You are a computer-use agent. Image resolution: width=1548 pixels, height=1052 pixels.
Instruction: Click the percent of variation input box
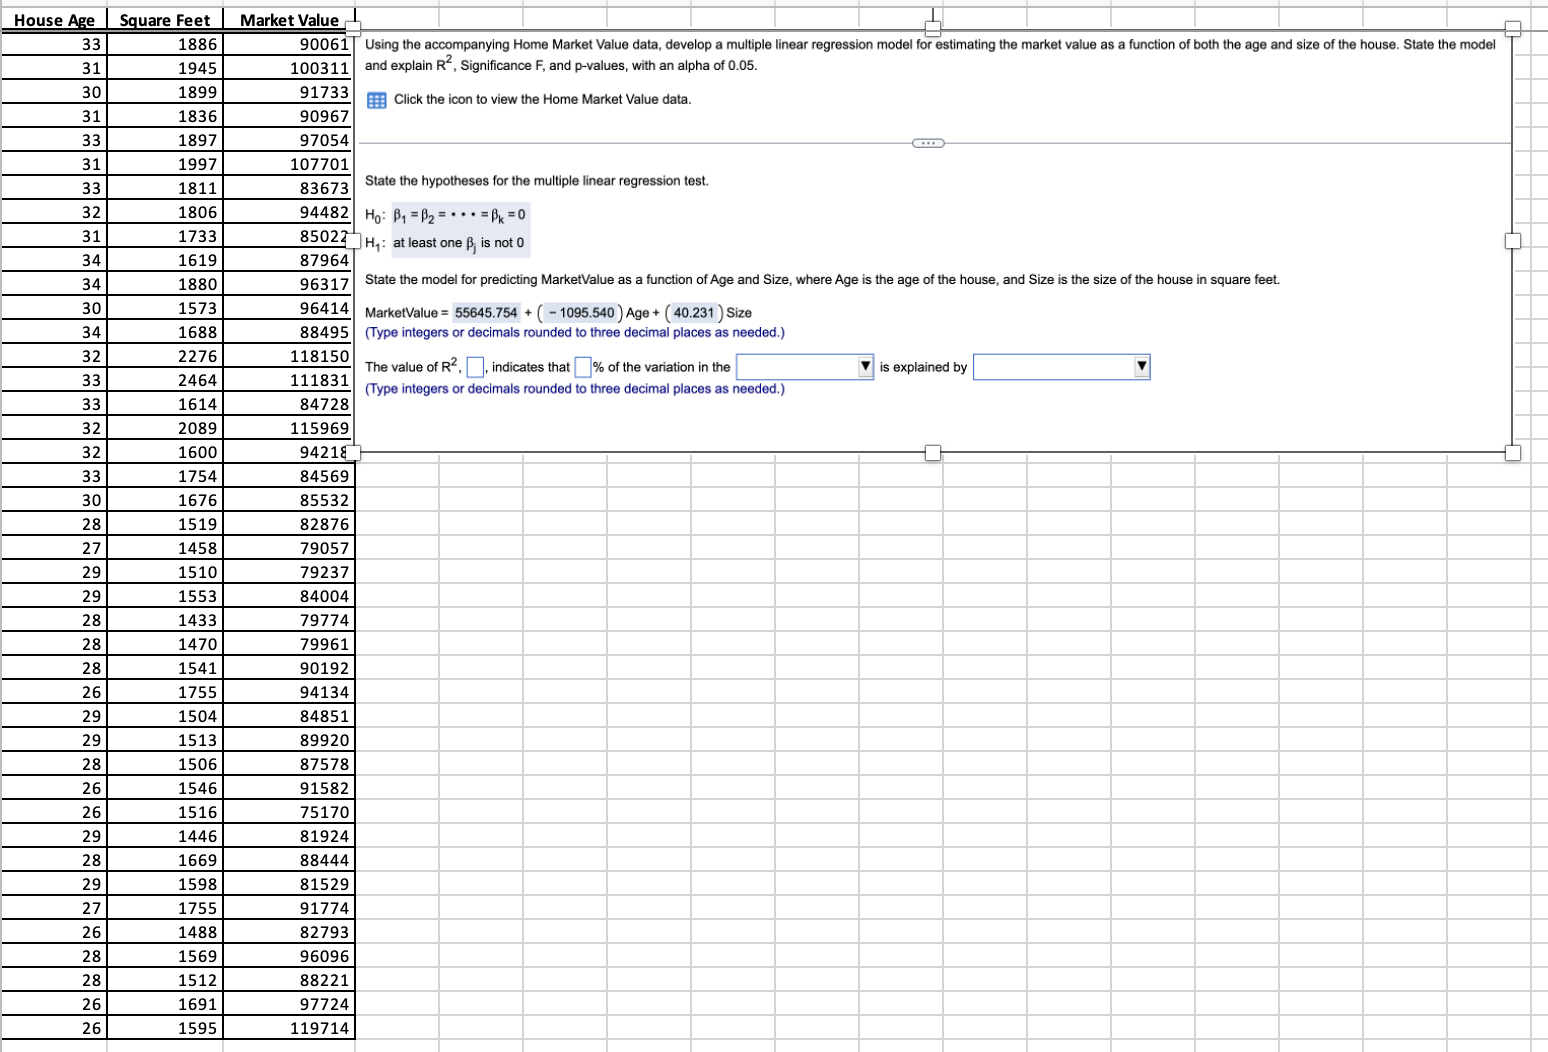(583, 367)
